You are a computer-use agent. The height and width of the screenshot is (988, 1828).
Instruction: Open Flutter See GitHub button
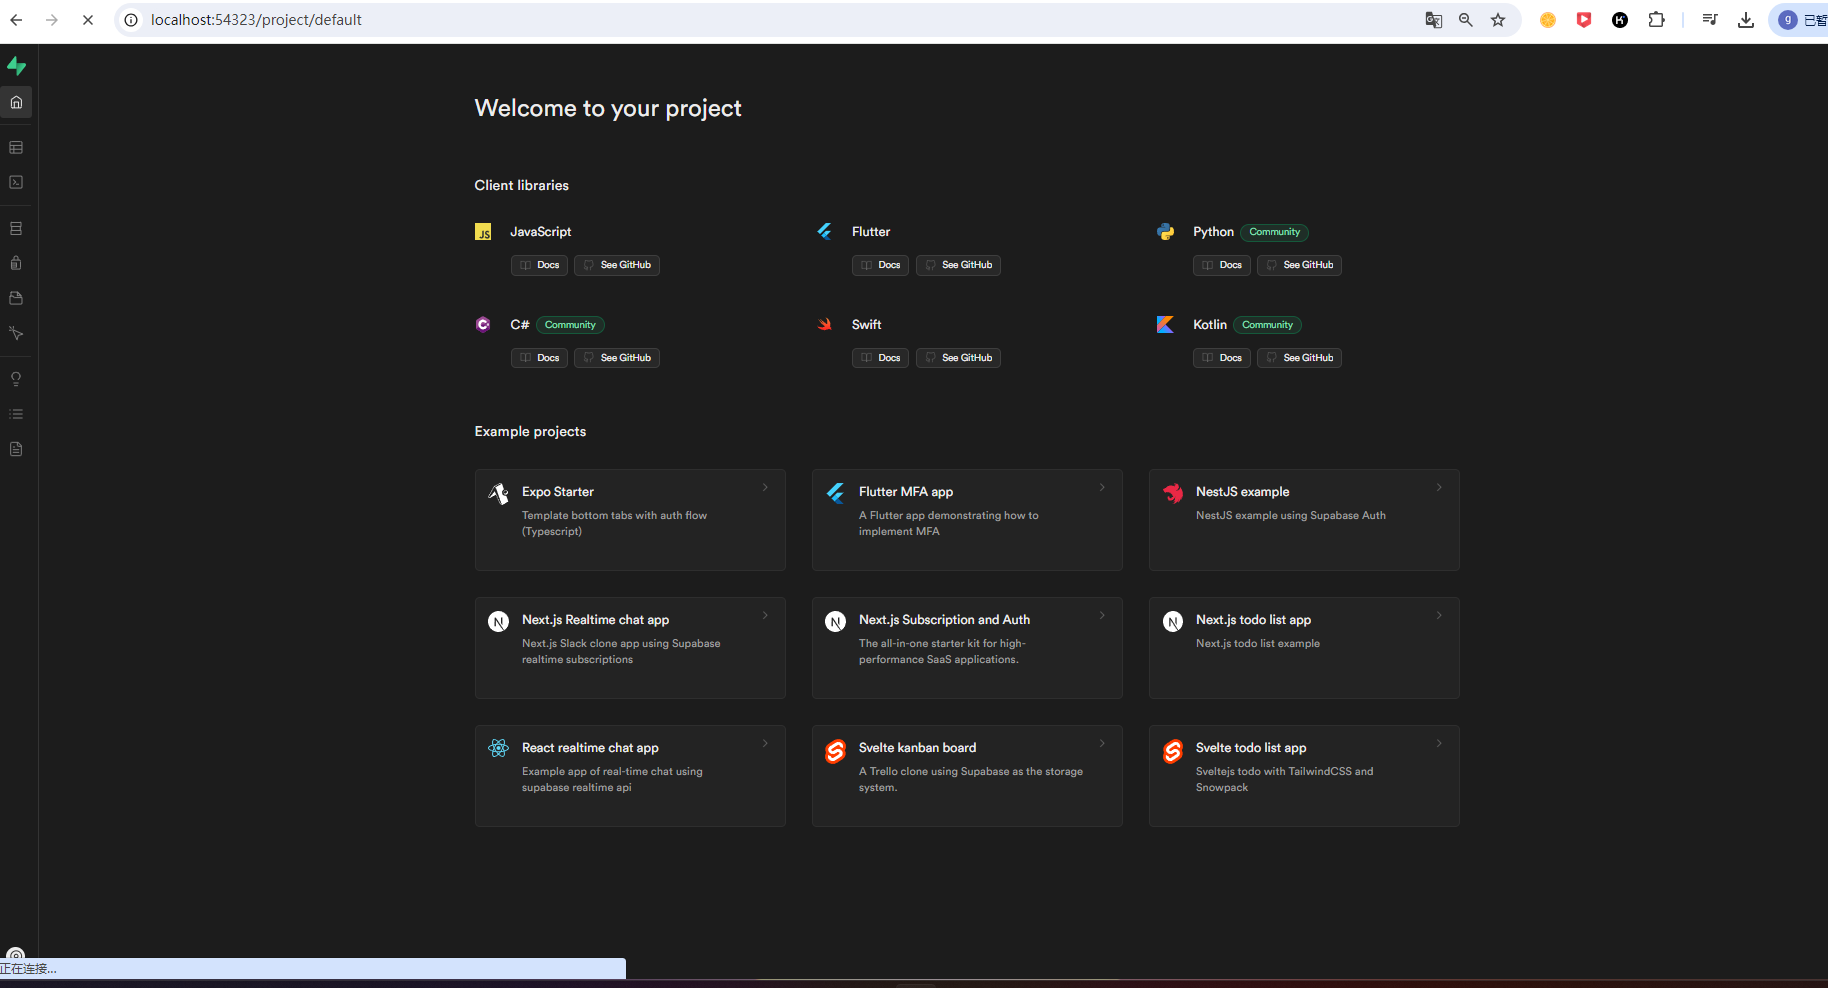pyautogui.click(x=958, y=265)
